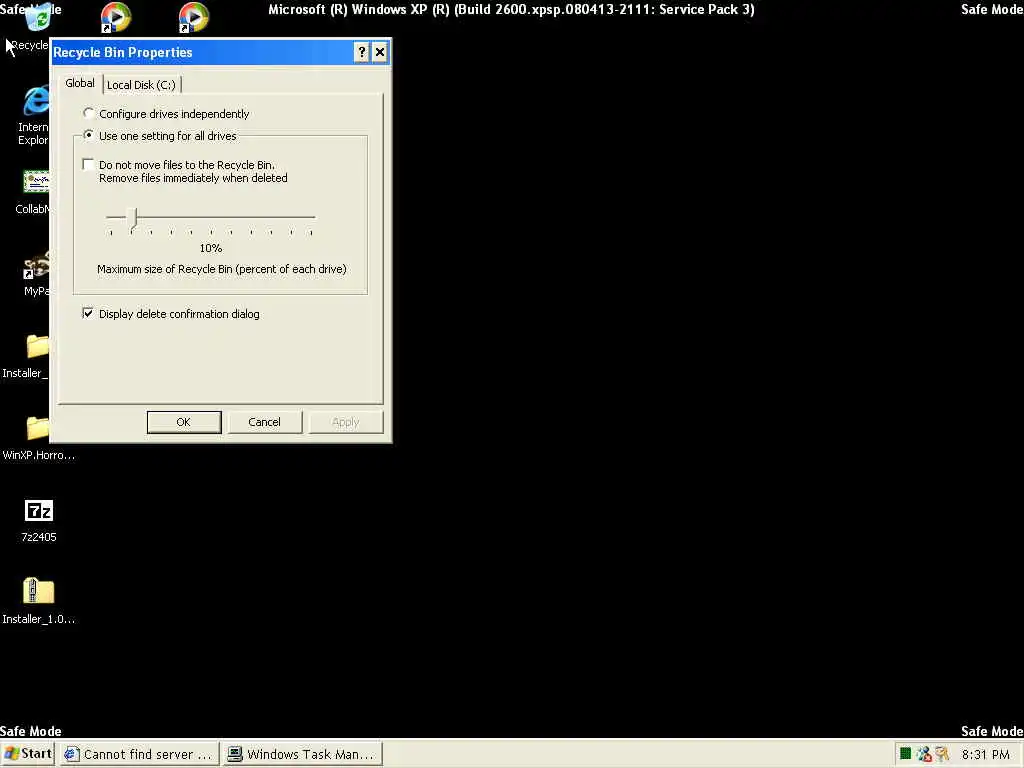Select the second media player shortcut icon

click(x=194, y=18)
